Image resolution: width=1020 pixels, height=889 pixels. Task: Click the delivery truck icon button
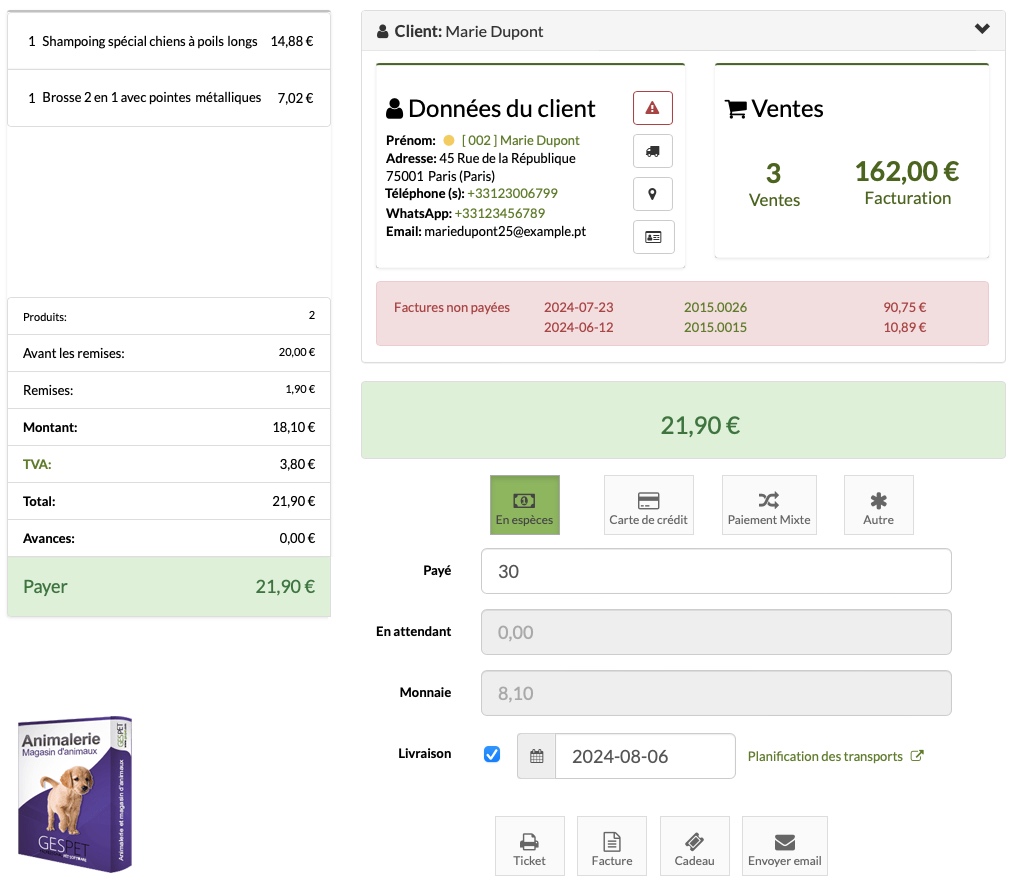652,151
